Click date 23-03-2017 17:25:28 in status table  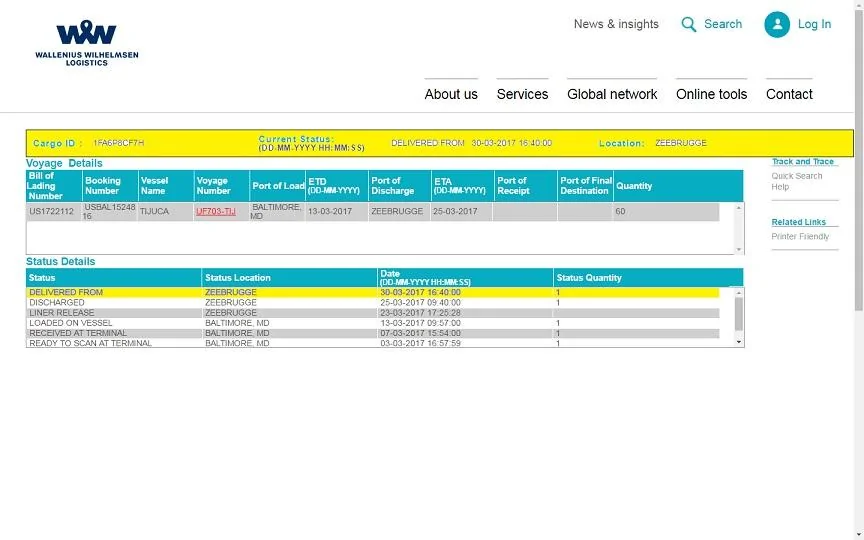[x=420, y=313]
